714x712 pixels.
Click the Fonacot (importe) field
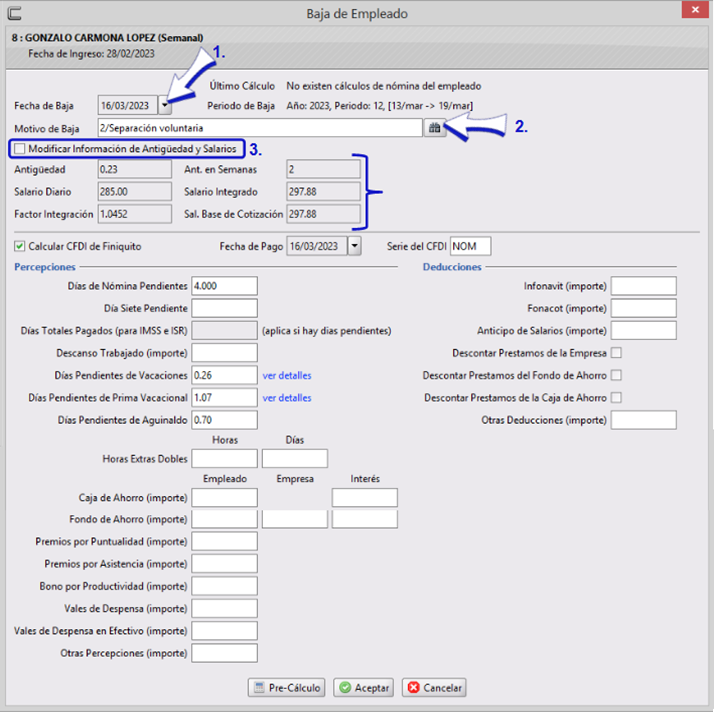[643, 308]
